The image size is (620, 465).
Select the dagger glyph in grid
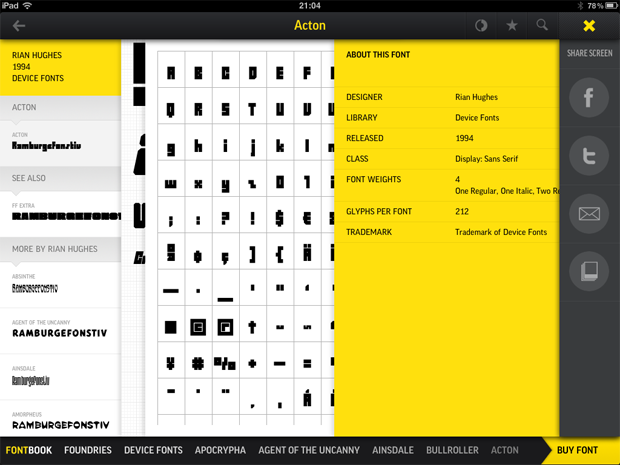point(253,327)
